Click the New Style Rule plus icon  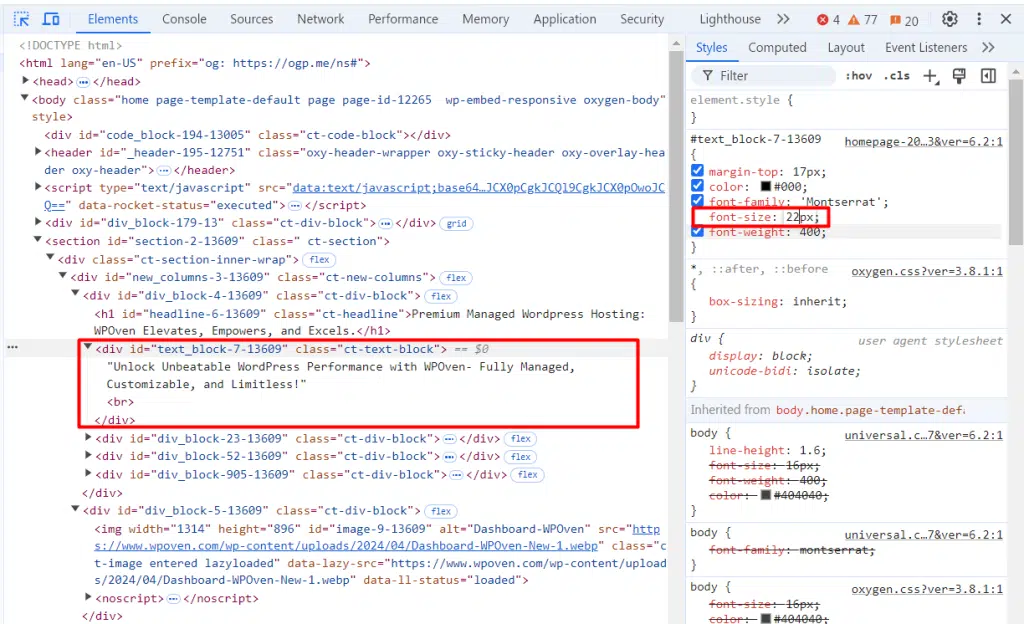930,76
